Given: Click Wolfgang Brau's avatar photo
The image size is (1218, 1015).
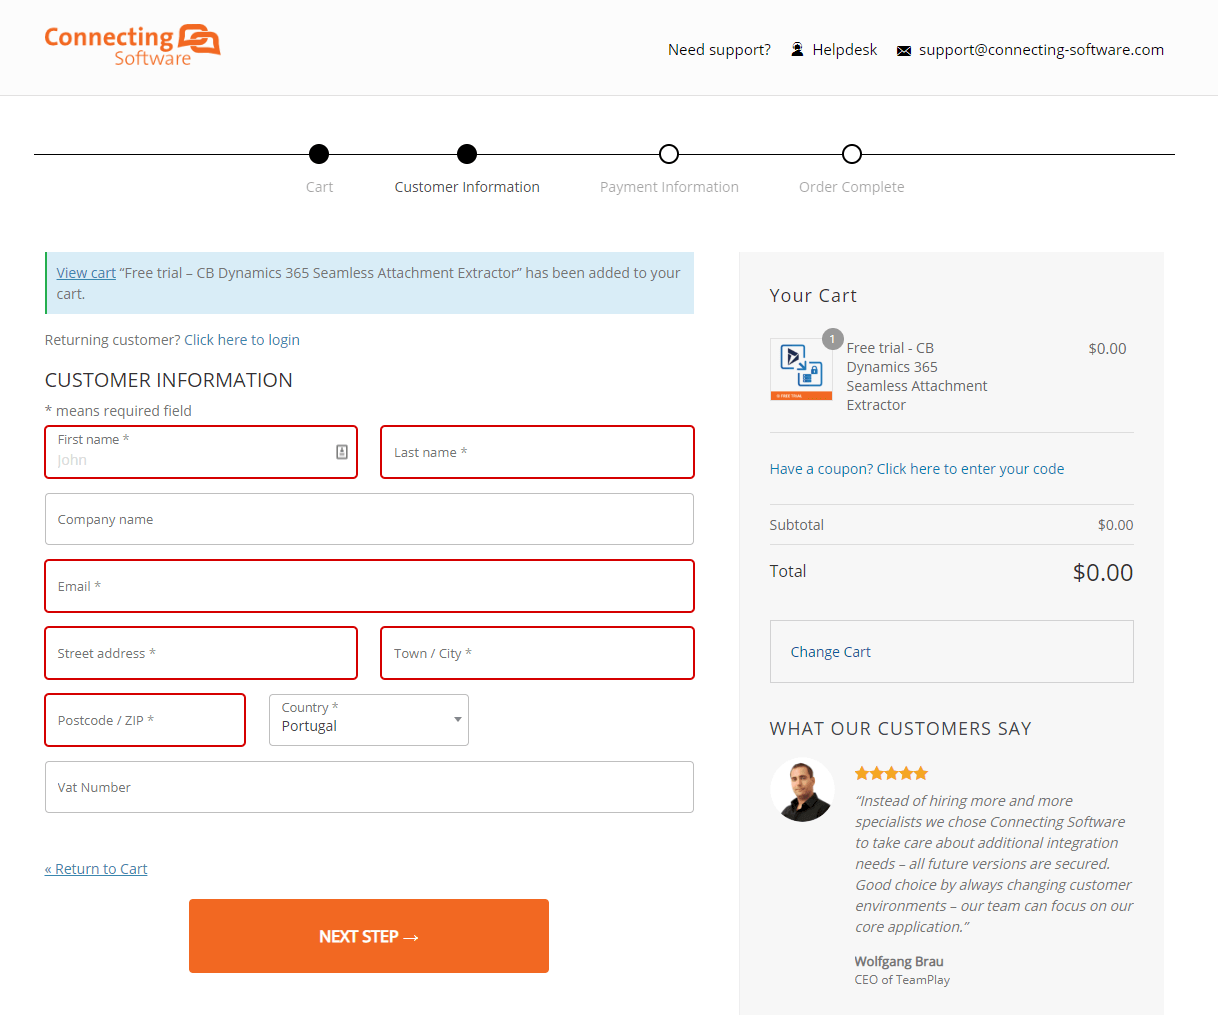Looking at the screenshot, I should click(x=802, y=790).
